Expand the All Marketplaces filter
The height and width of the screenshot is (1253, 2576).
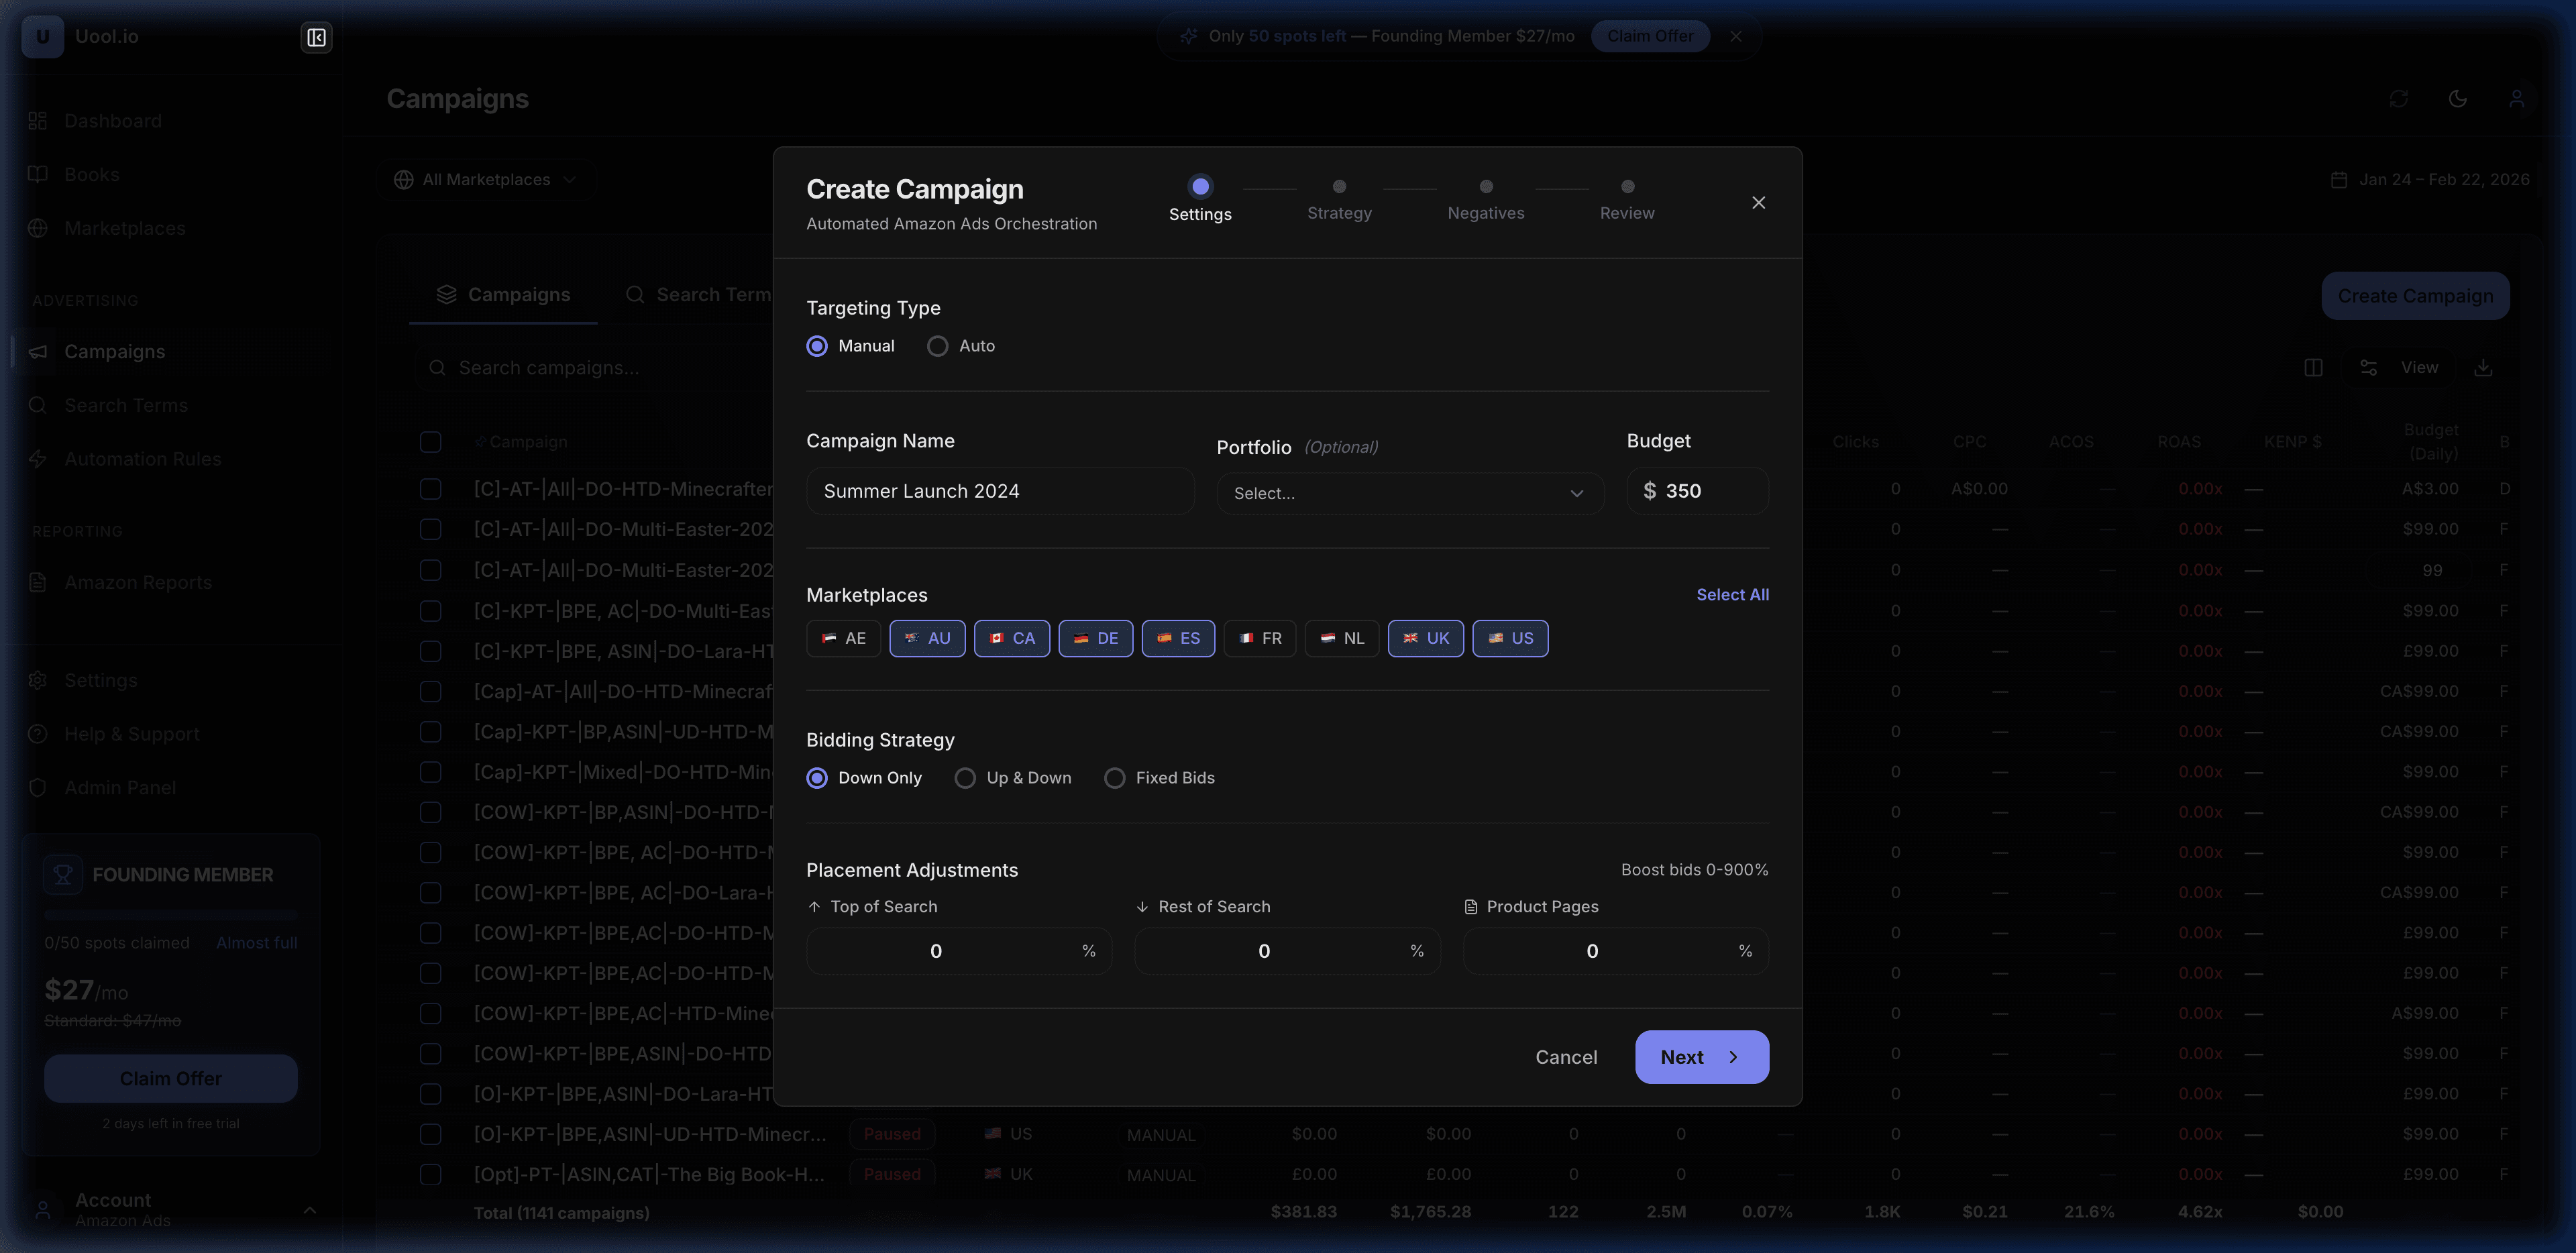pyautogui.click(x=487, y=179)
